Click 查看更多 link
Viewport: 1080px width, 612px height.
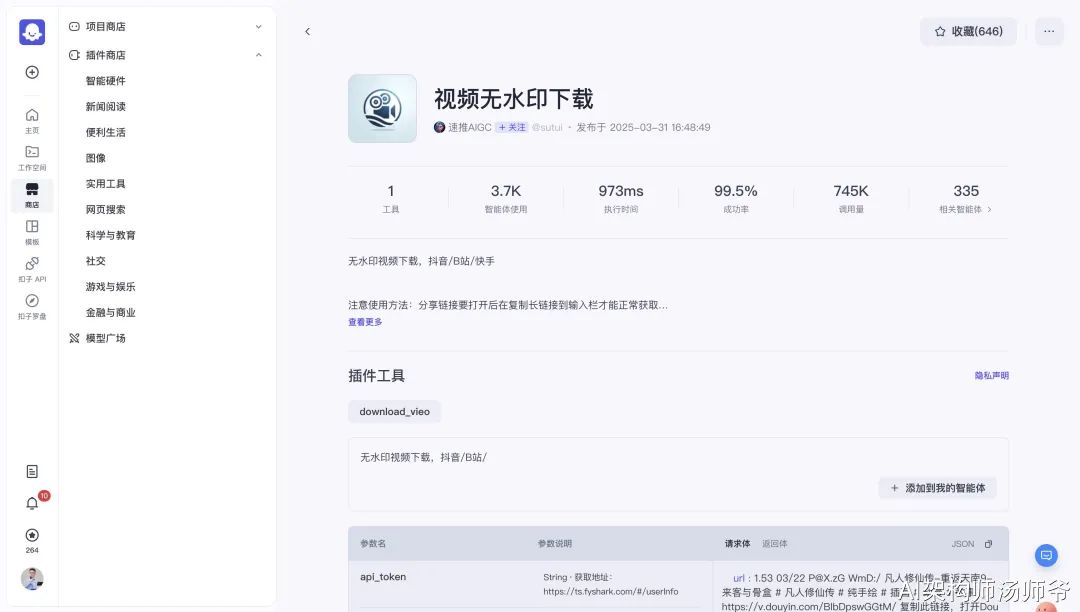coord(365,322)
